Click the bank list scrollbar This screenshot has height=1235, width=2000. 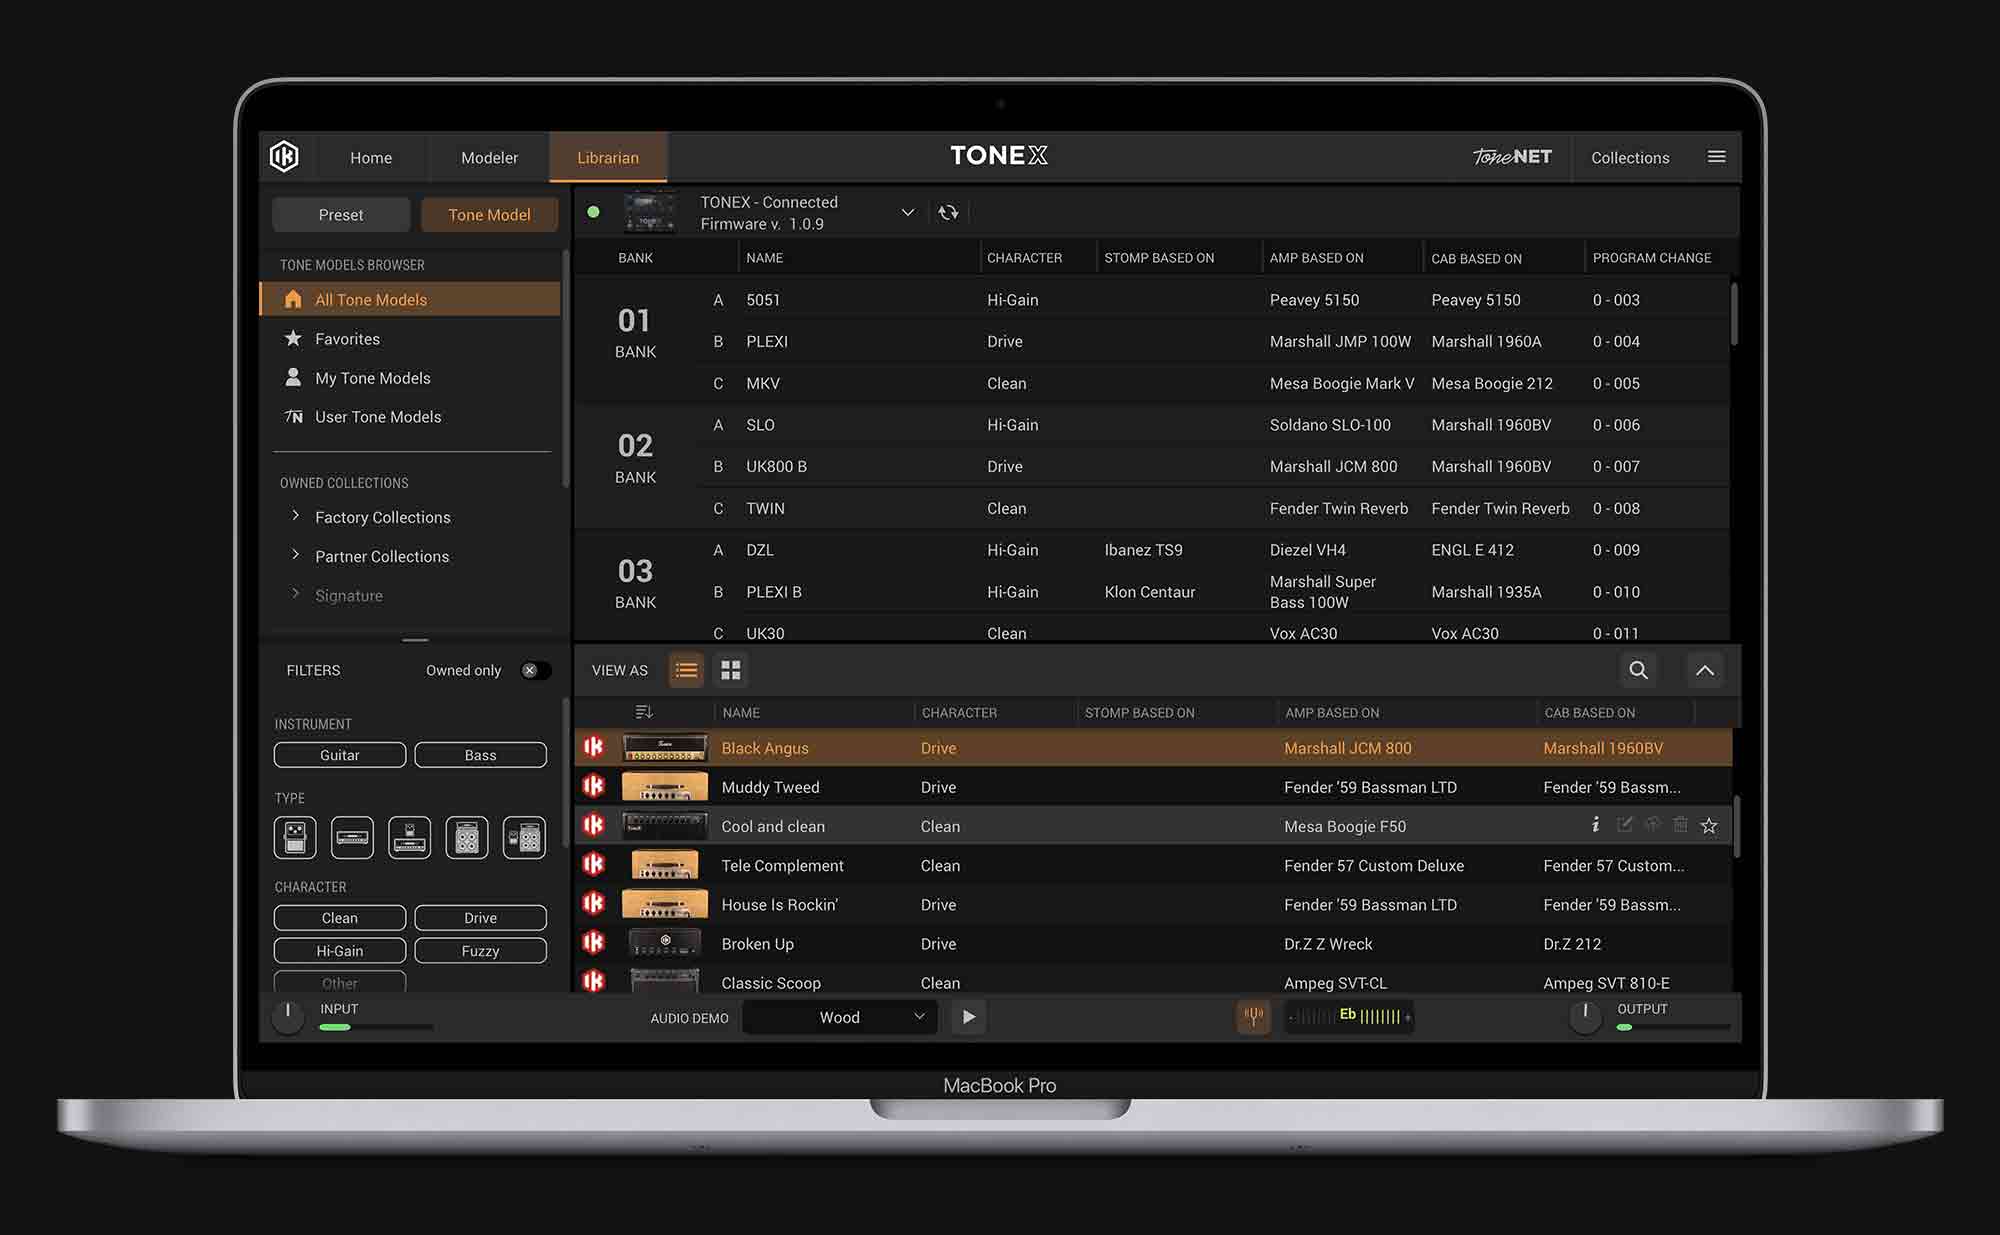1734,315
